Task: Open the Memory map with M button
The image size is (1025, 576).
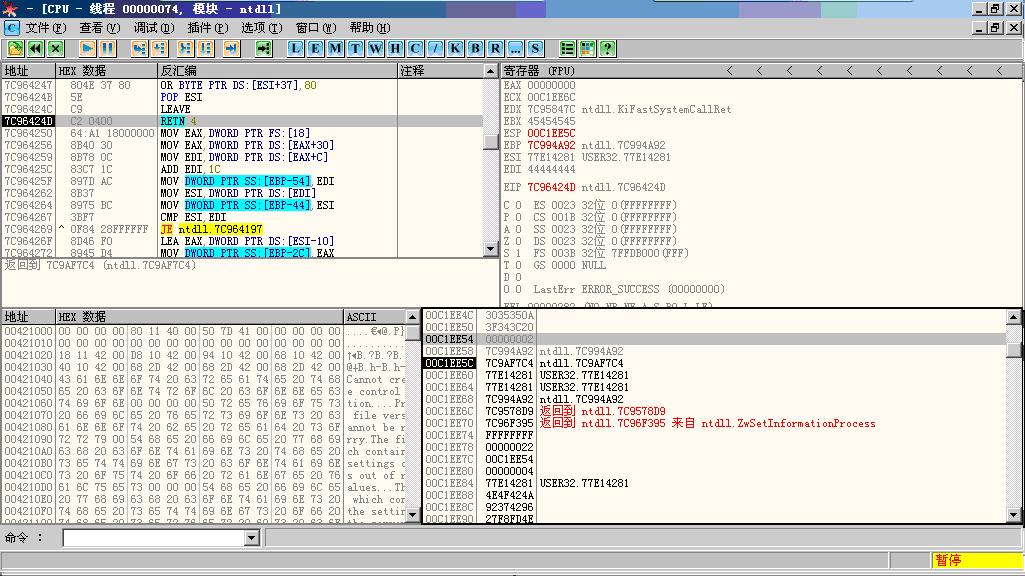Action: (x=335, y=48)
